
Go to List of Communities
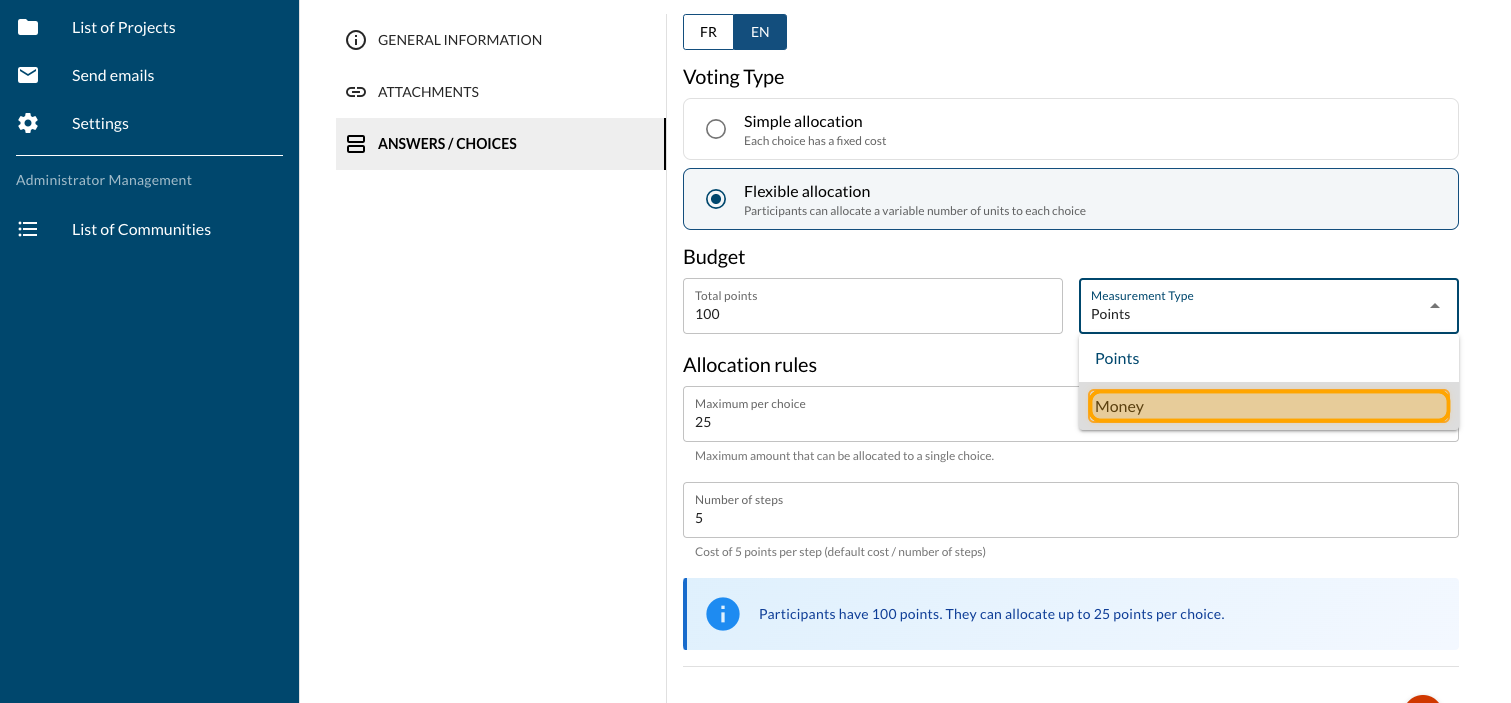141,229
